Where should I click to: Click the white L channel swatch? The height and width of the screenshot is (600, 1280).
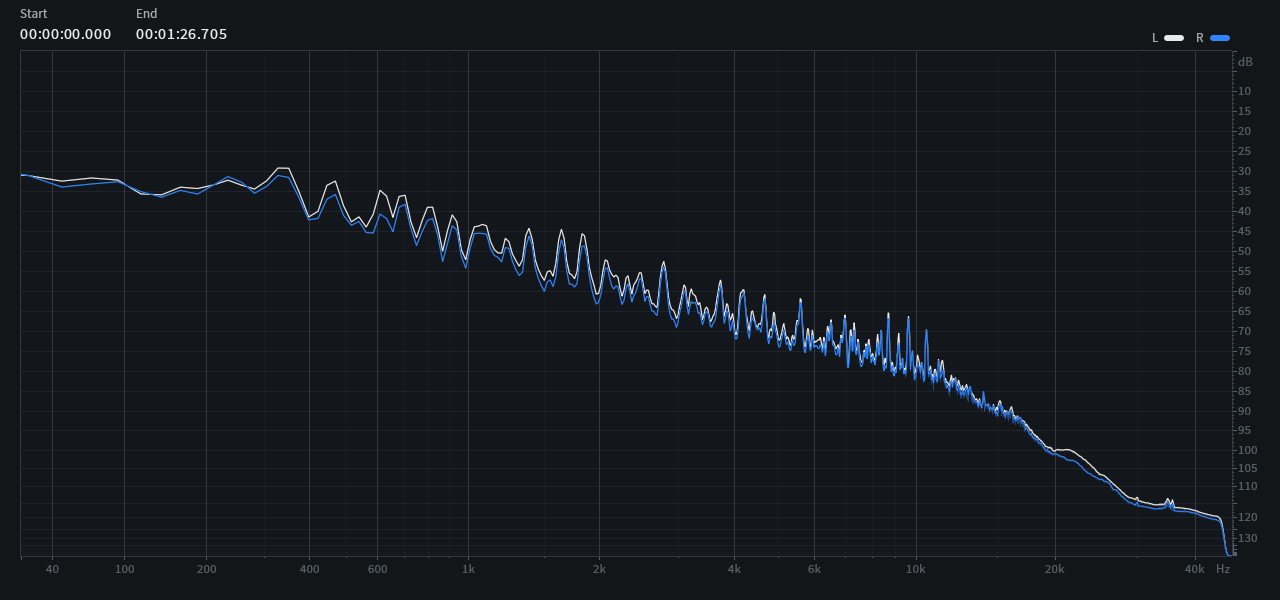tap(1174, 38)
